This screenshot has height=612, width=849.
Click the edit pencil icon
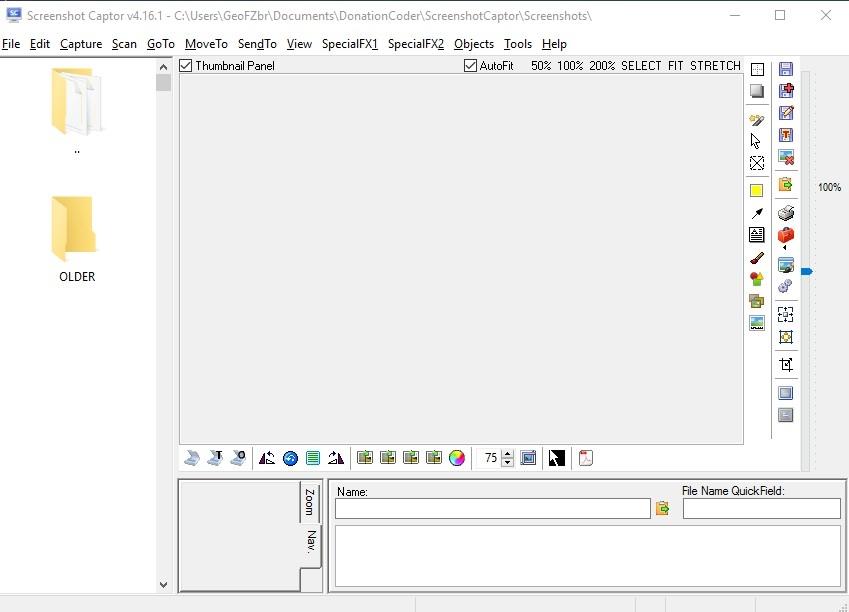786,113
